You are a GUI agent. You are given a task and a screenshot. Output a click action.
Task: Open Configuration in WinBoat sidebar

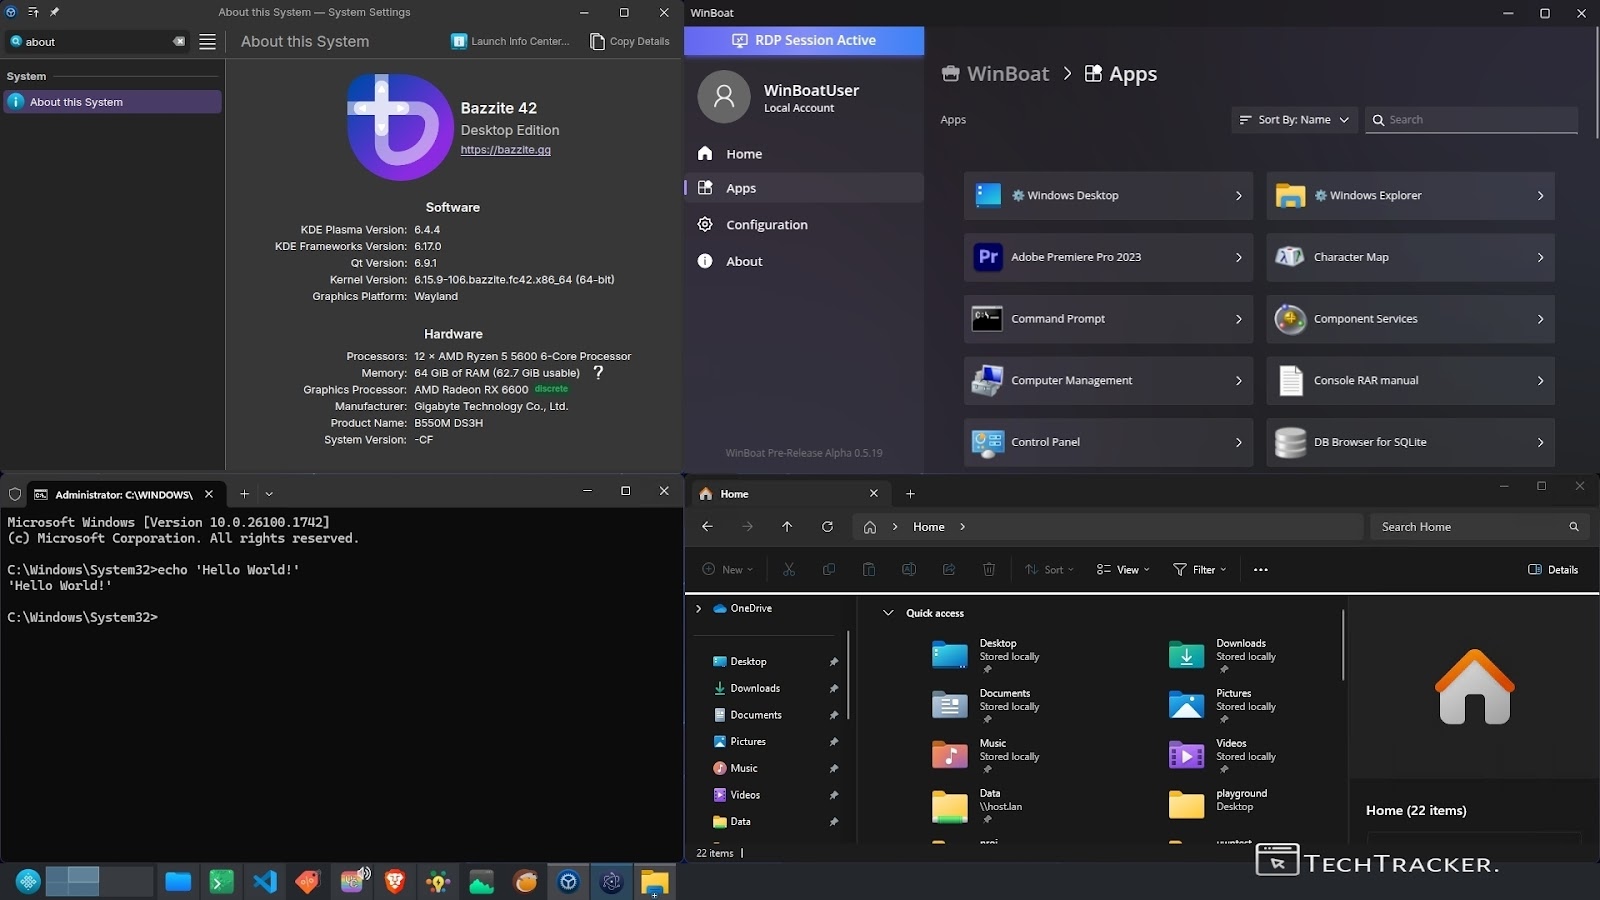(x=766, y=225)
